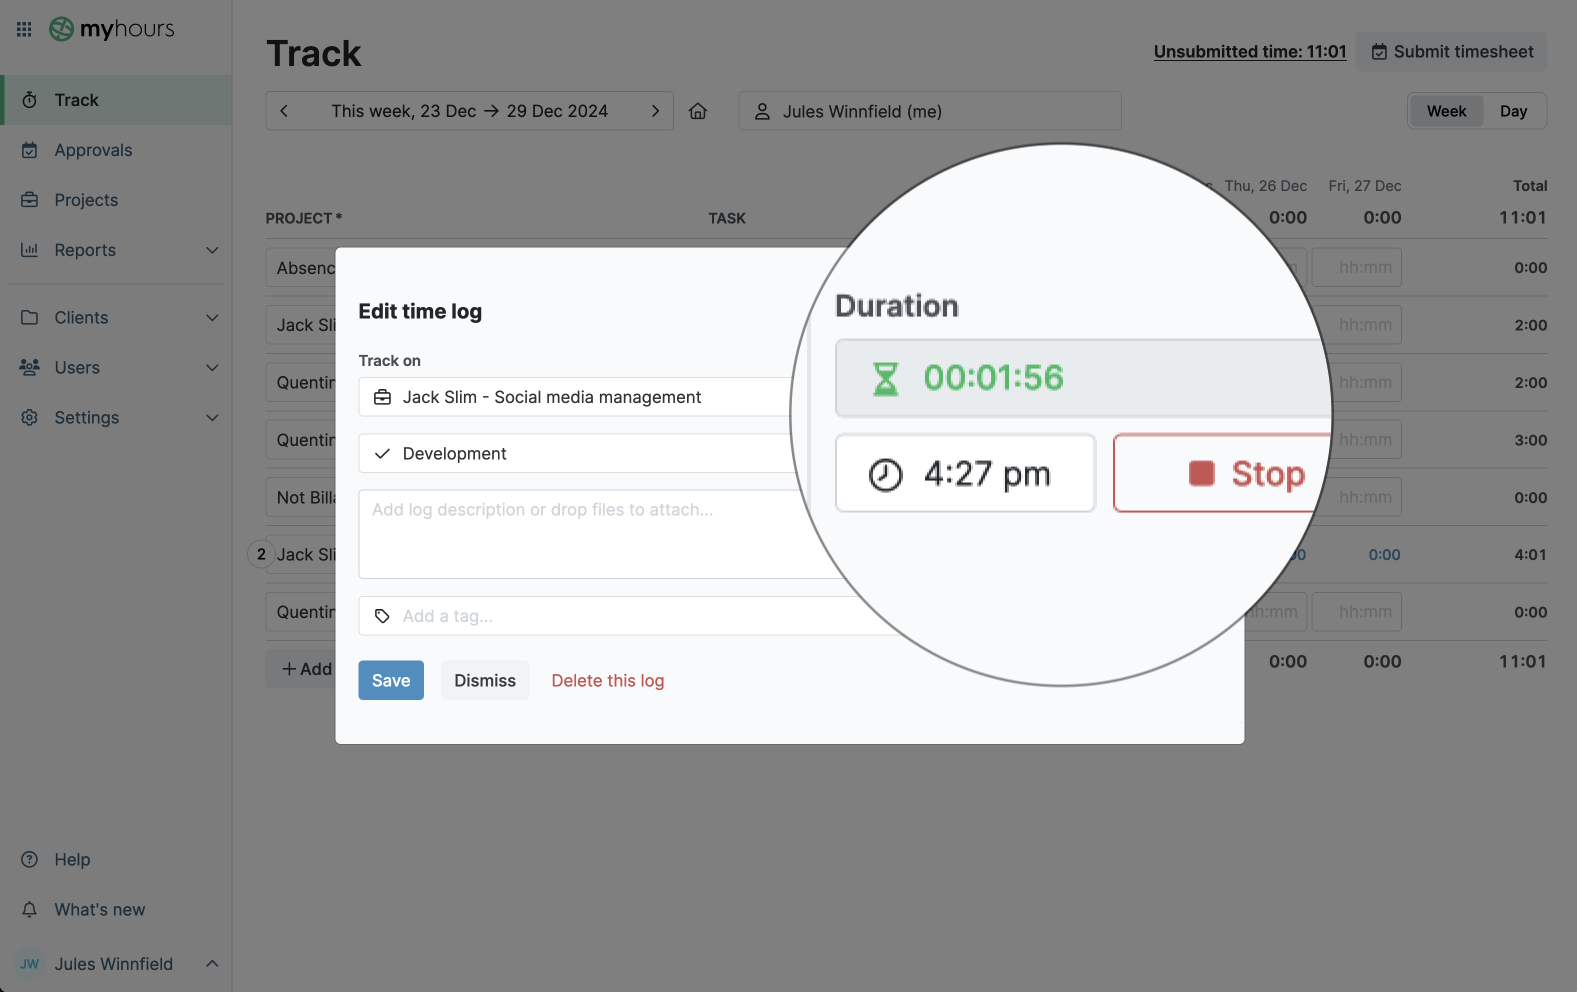Switch to Week view
The image size is (1577, 992).
pyautogui.click(x=1446, y=111)
